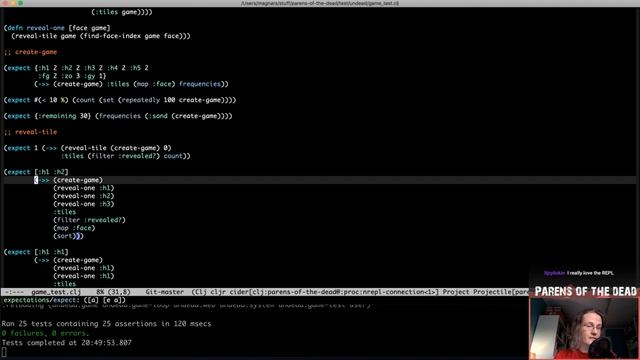
Task: Click the ":fg 2 :zo 3 :gy 1}" line
Action: [72, 76]
